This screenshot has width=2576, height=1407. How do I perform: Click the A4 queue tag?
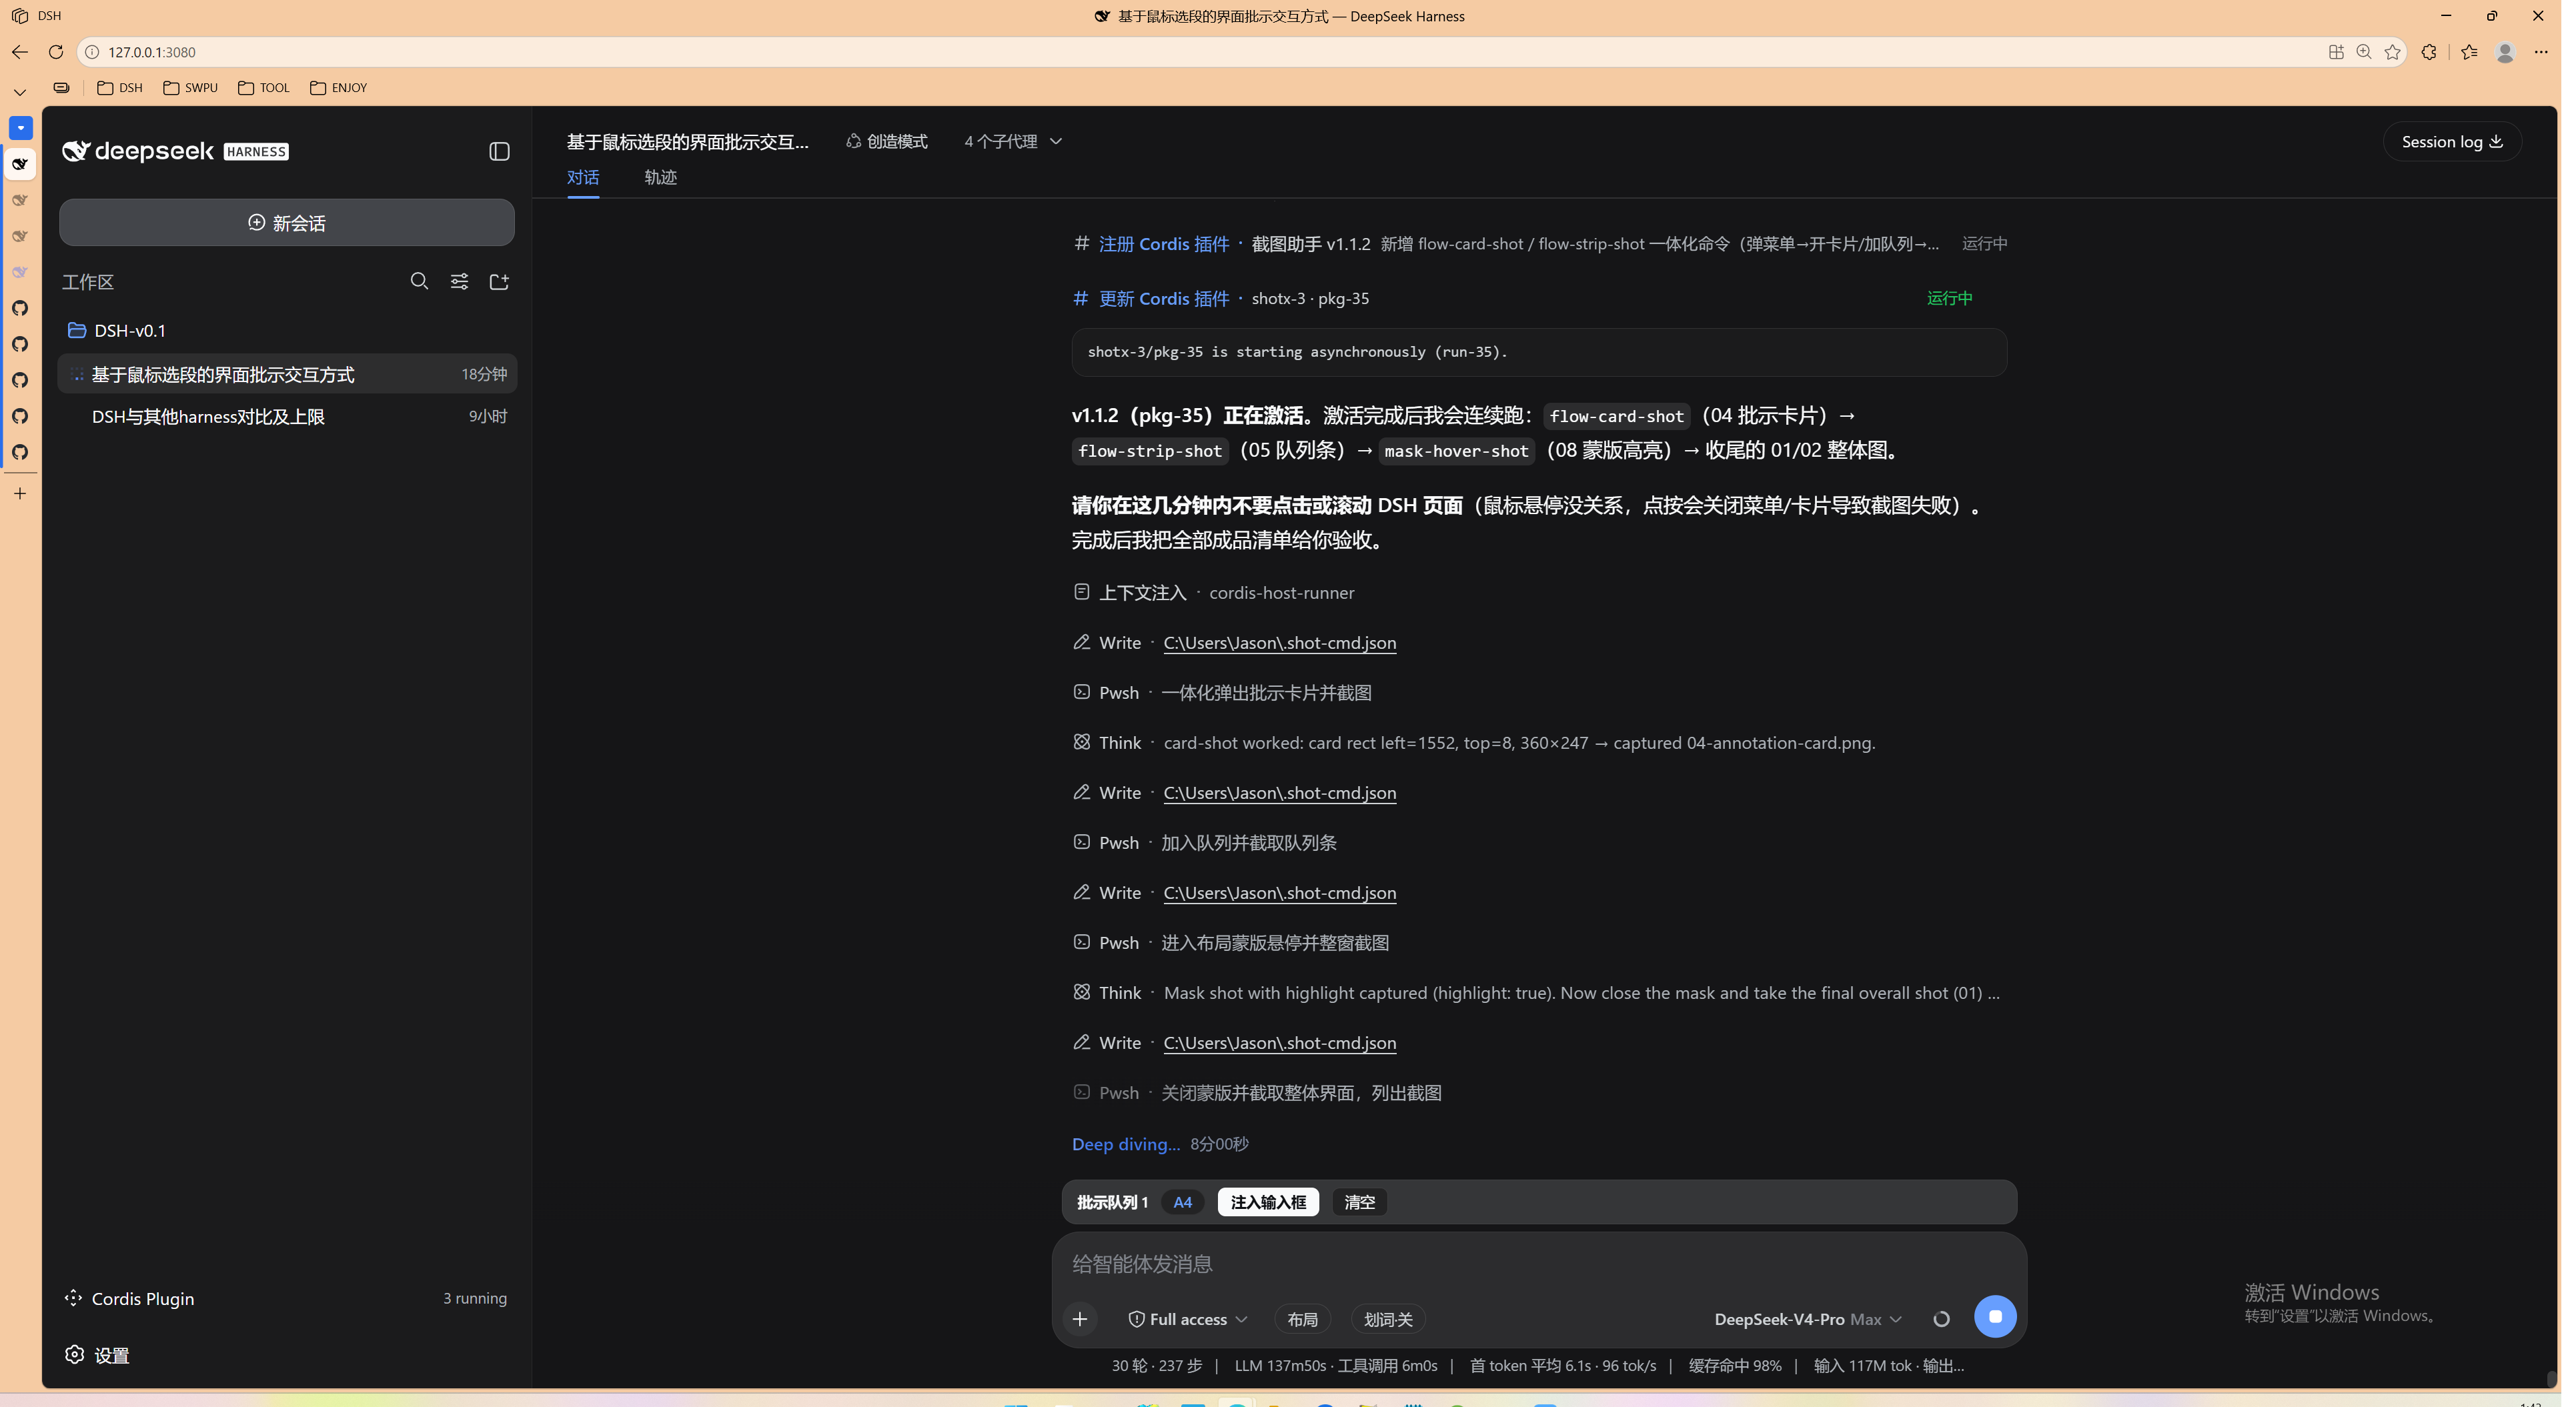pos(1182,1202)
